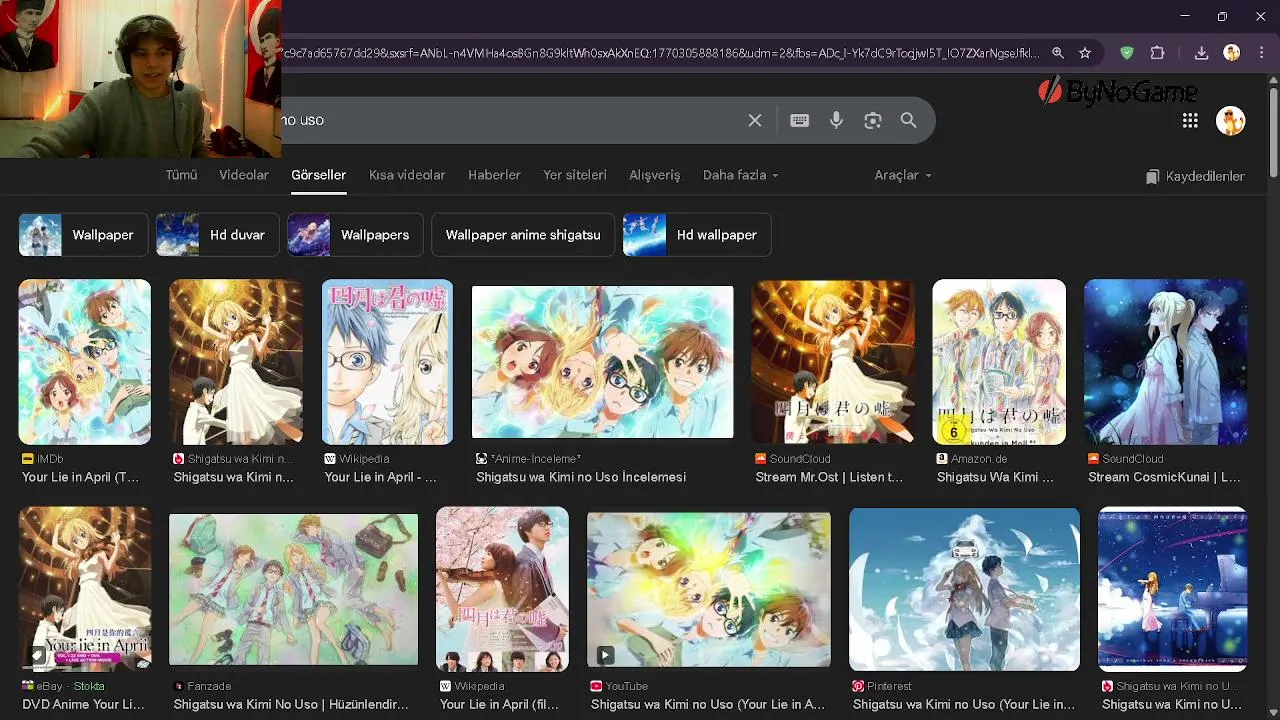Click the Restore Down window button
The height and width of the screenshot is (720, 1280).
pos(1222,16)
